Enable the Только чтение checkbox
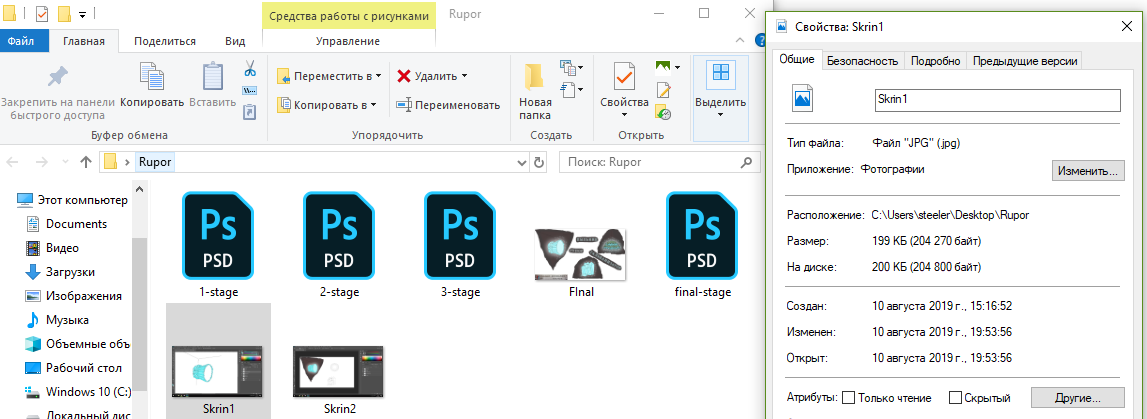1147x419 pixels. tap(849, 398)
